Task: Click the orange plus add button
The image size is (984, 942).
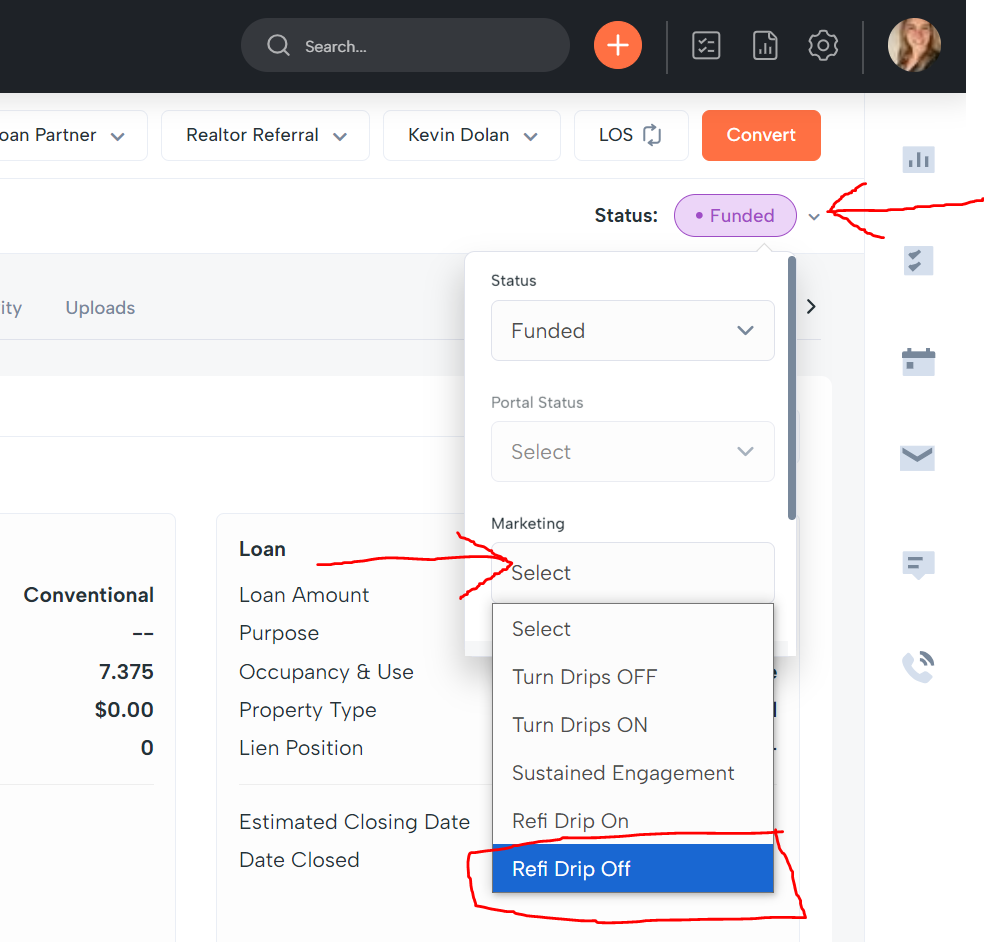Action: tap(617, 46)
